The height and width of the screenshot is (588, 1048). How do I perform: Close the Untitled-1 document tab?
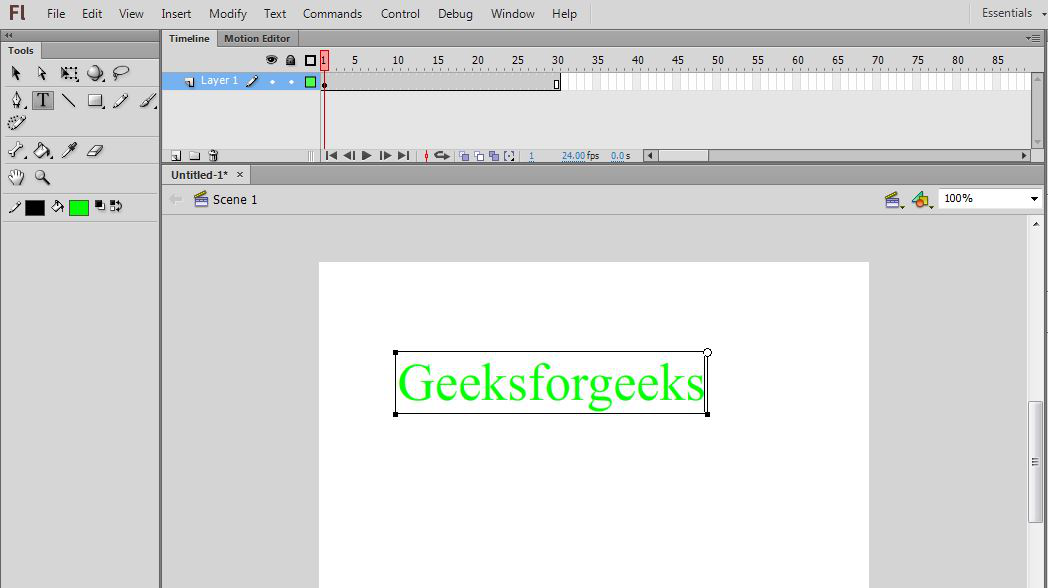click(x=240, y=175)
